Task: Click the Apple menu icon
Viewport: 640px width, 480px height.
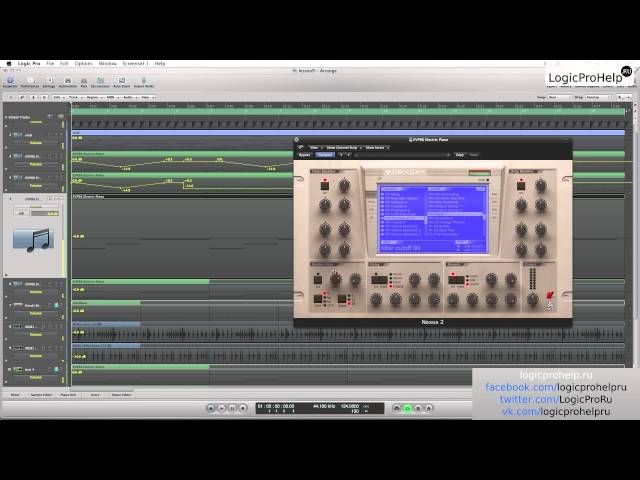Action: click(9, 64)
